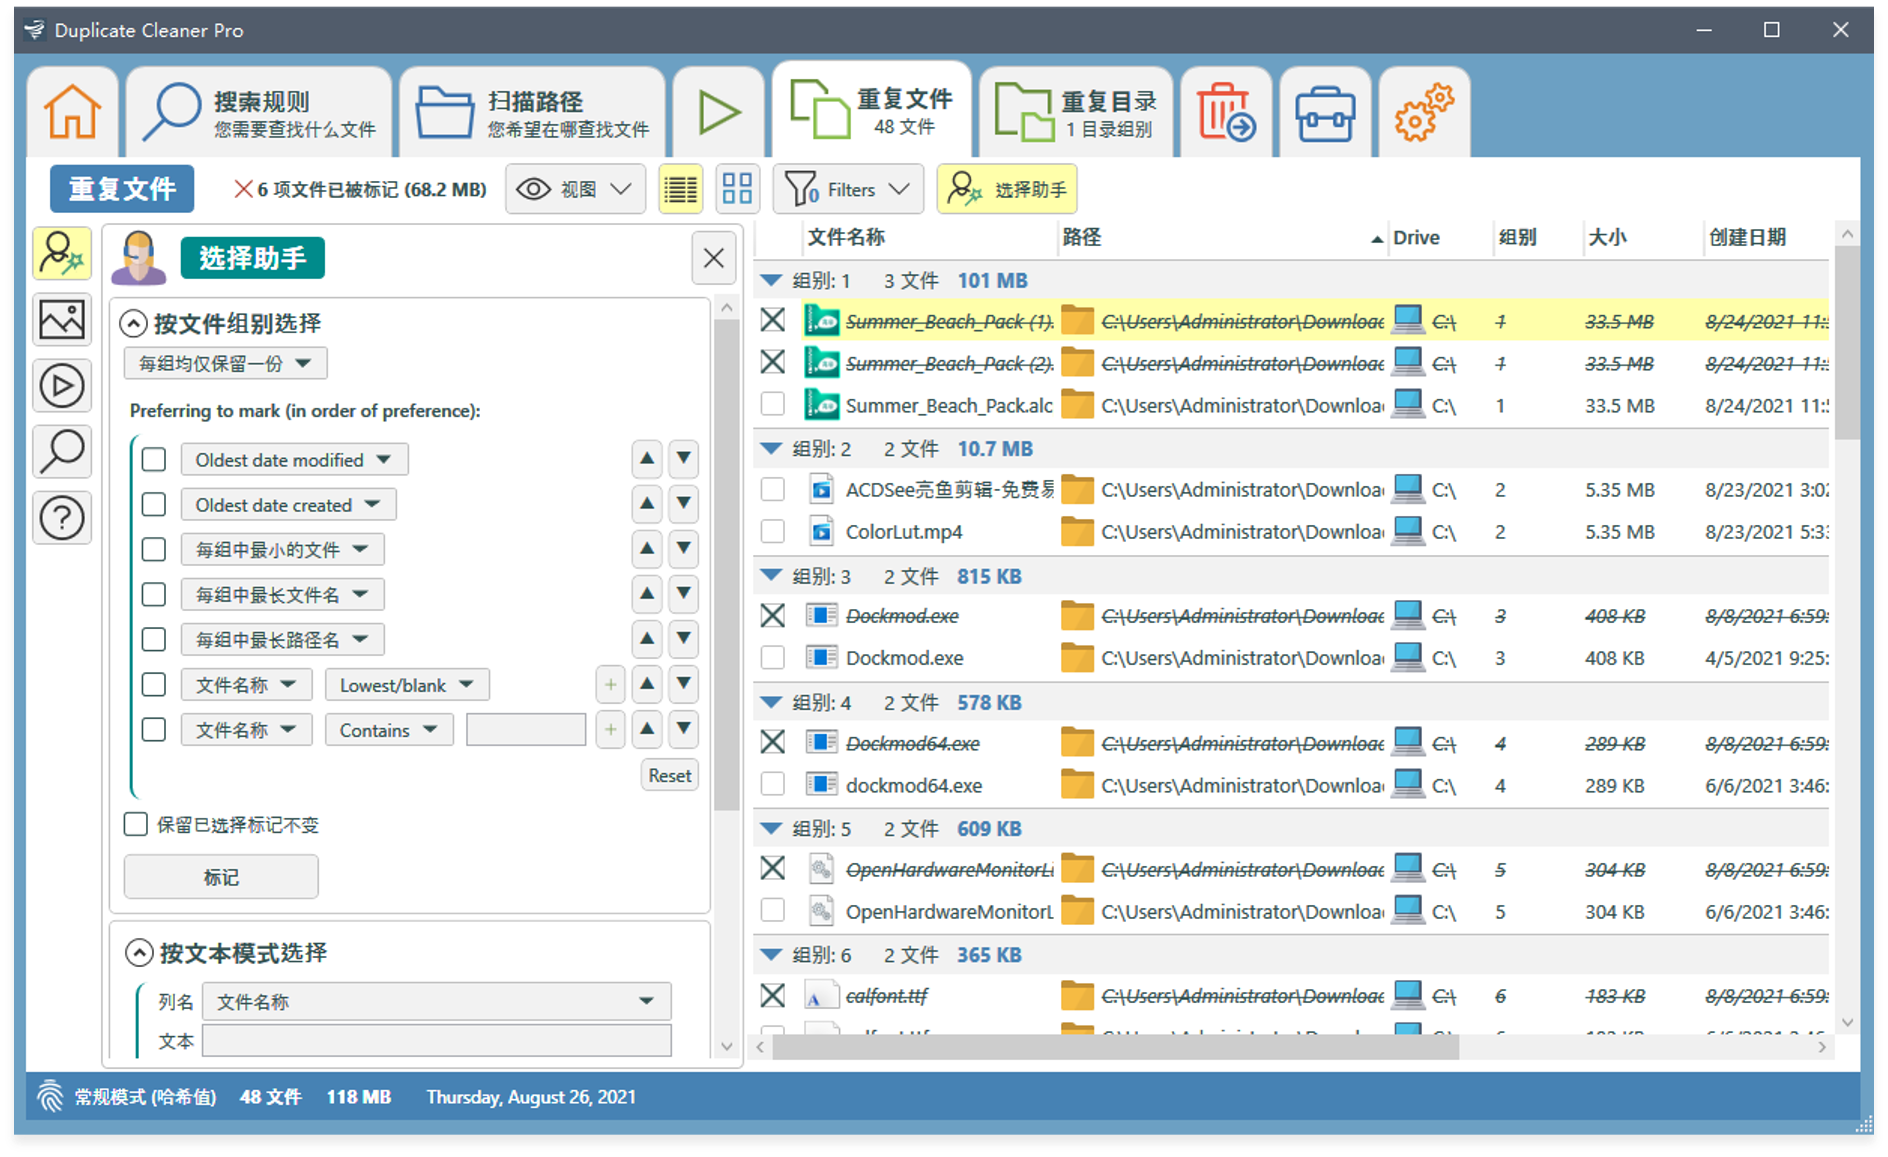Screen dimensions: 1888x1157
Task: Open the file removal trash icon tab
Action: pos(1226,112)
